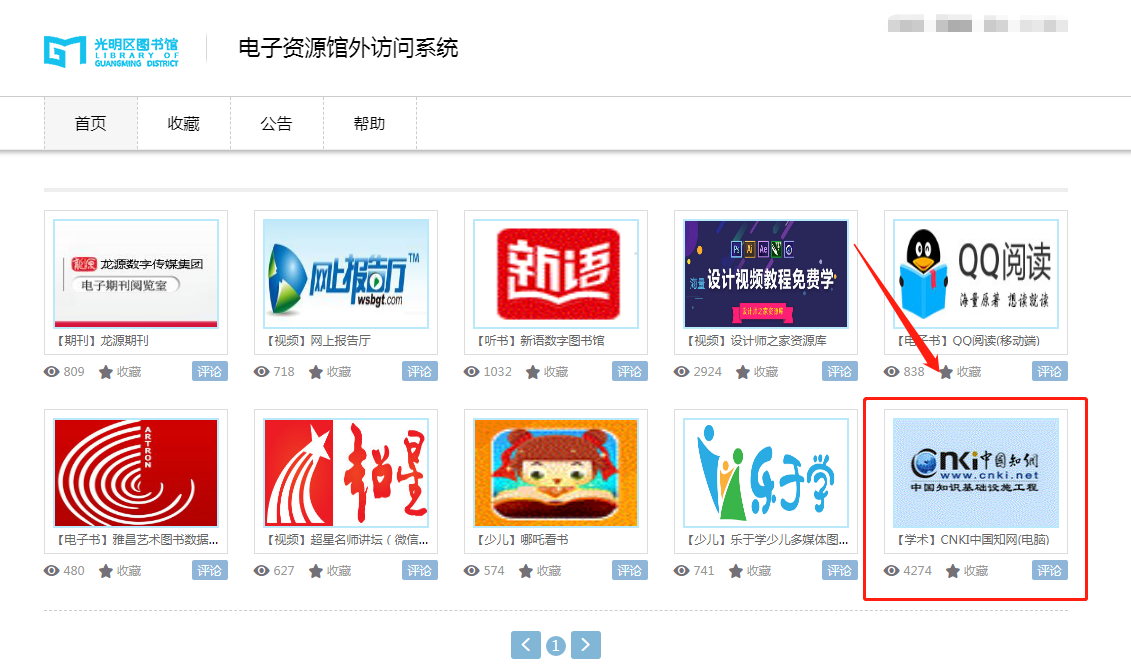Click the Guangming District Library logo
1131x671 pixels.
point(111,51)
